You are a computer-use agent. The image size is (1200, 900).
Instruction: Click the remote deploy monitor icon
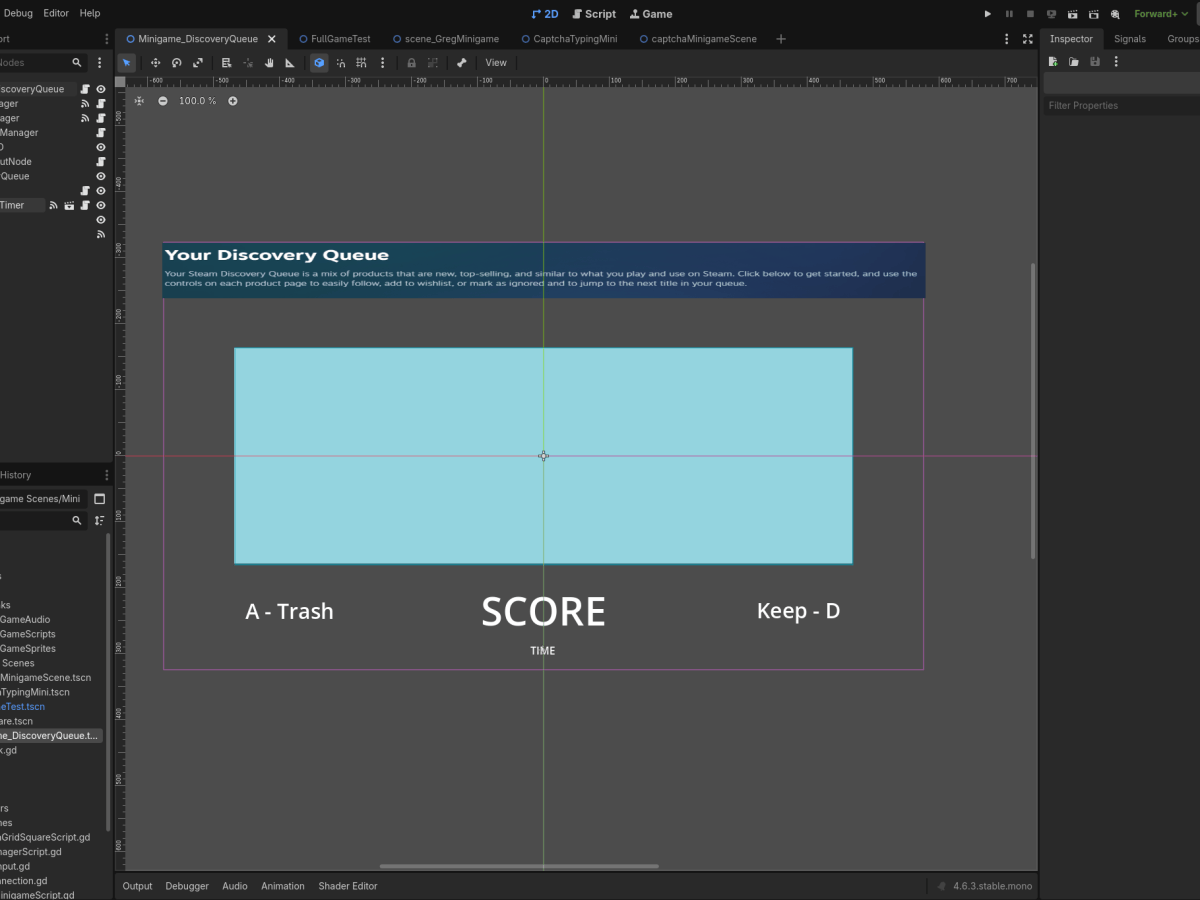1051,14
